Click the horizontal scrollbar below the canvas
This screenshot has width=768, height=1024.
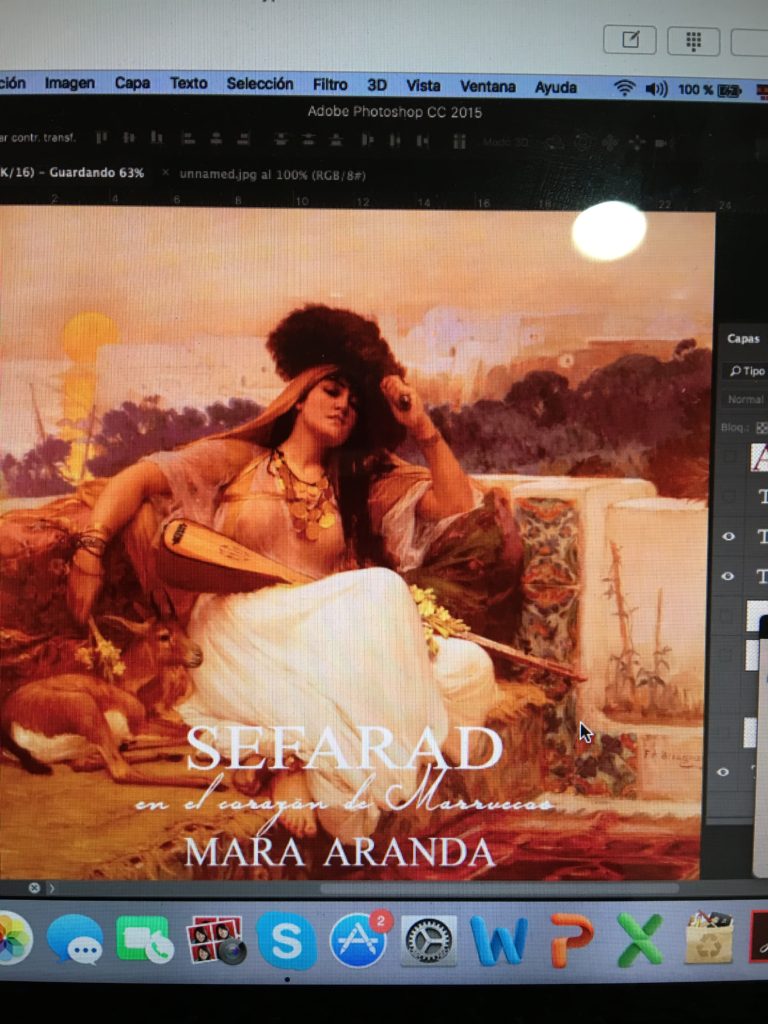point(498,888)
